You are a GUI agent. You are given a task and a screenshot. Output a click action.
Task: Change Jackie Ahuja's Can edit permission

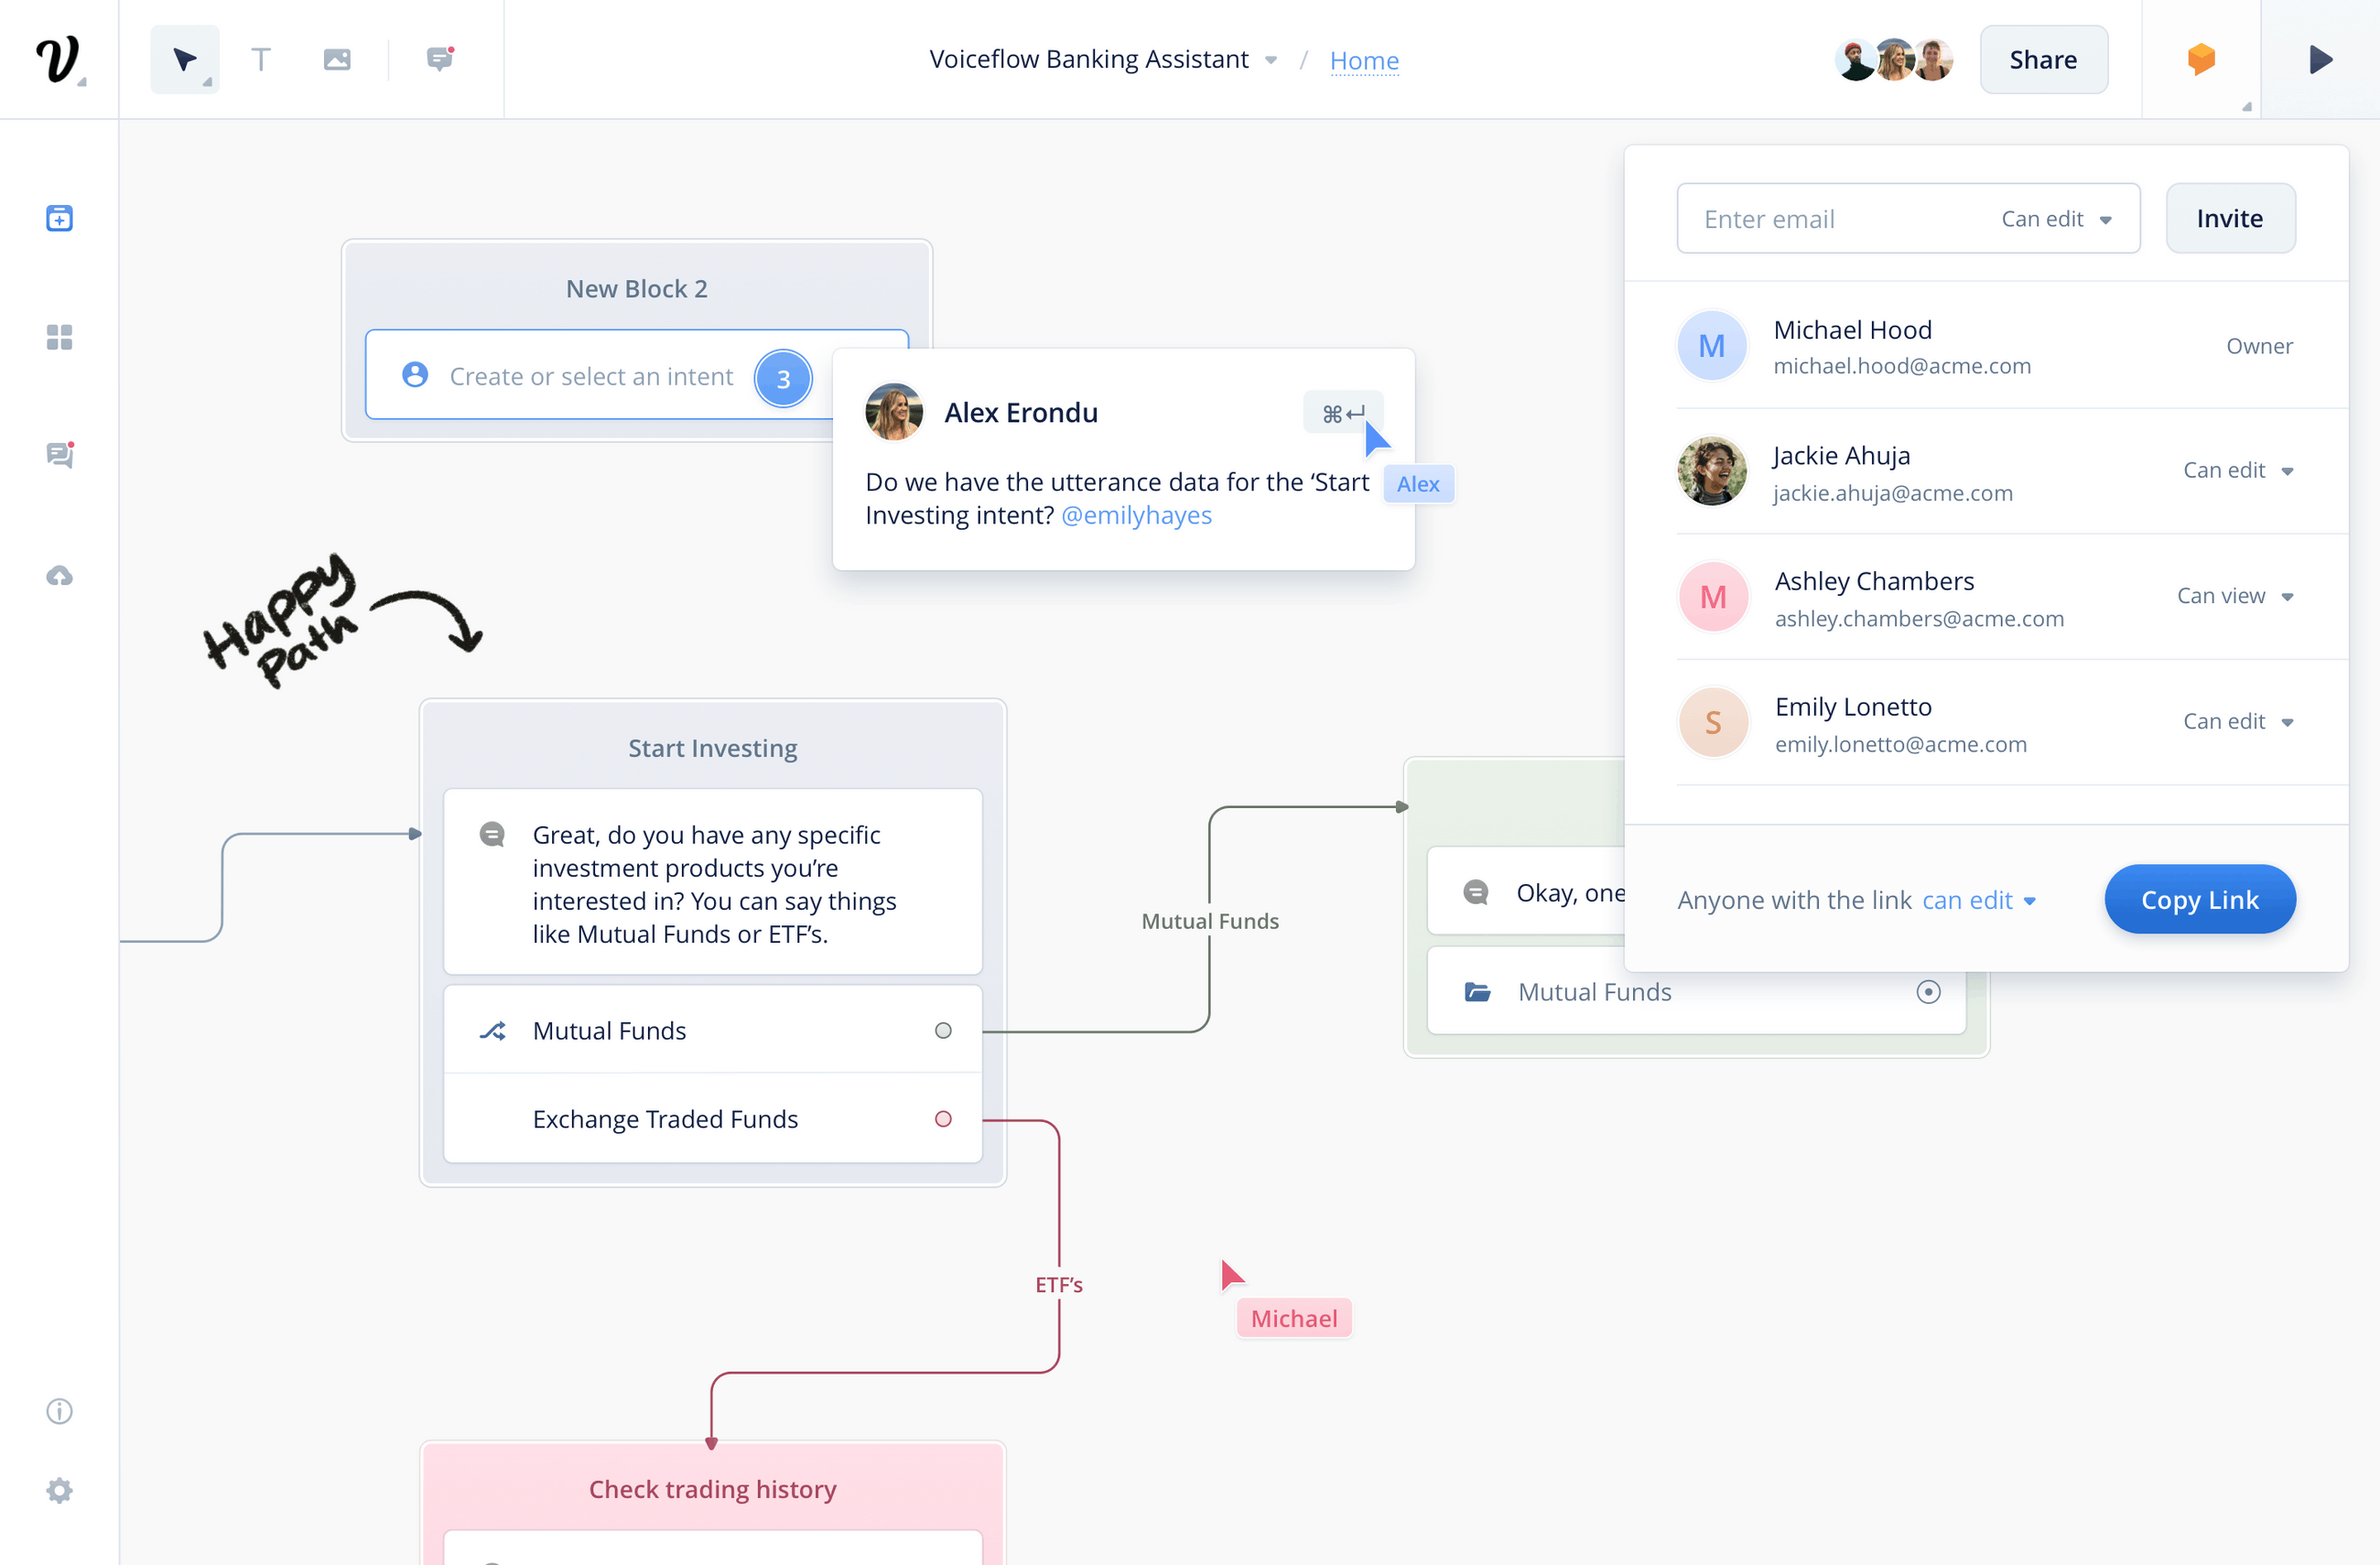pyautogui.click(x=2240, y=470)
